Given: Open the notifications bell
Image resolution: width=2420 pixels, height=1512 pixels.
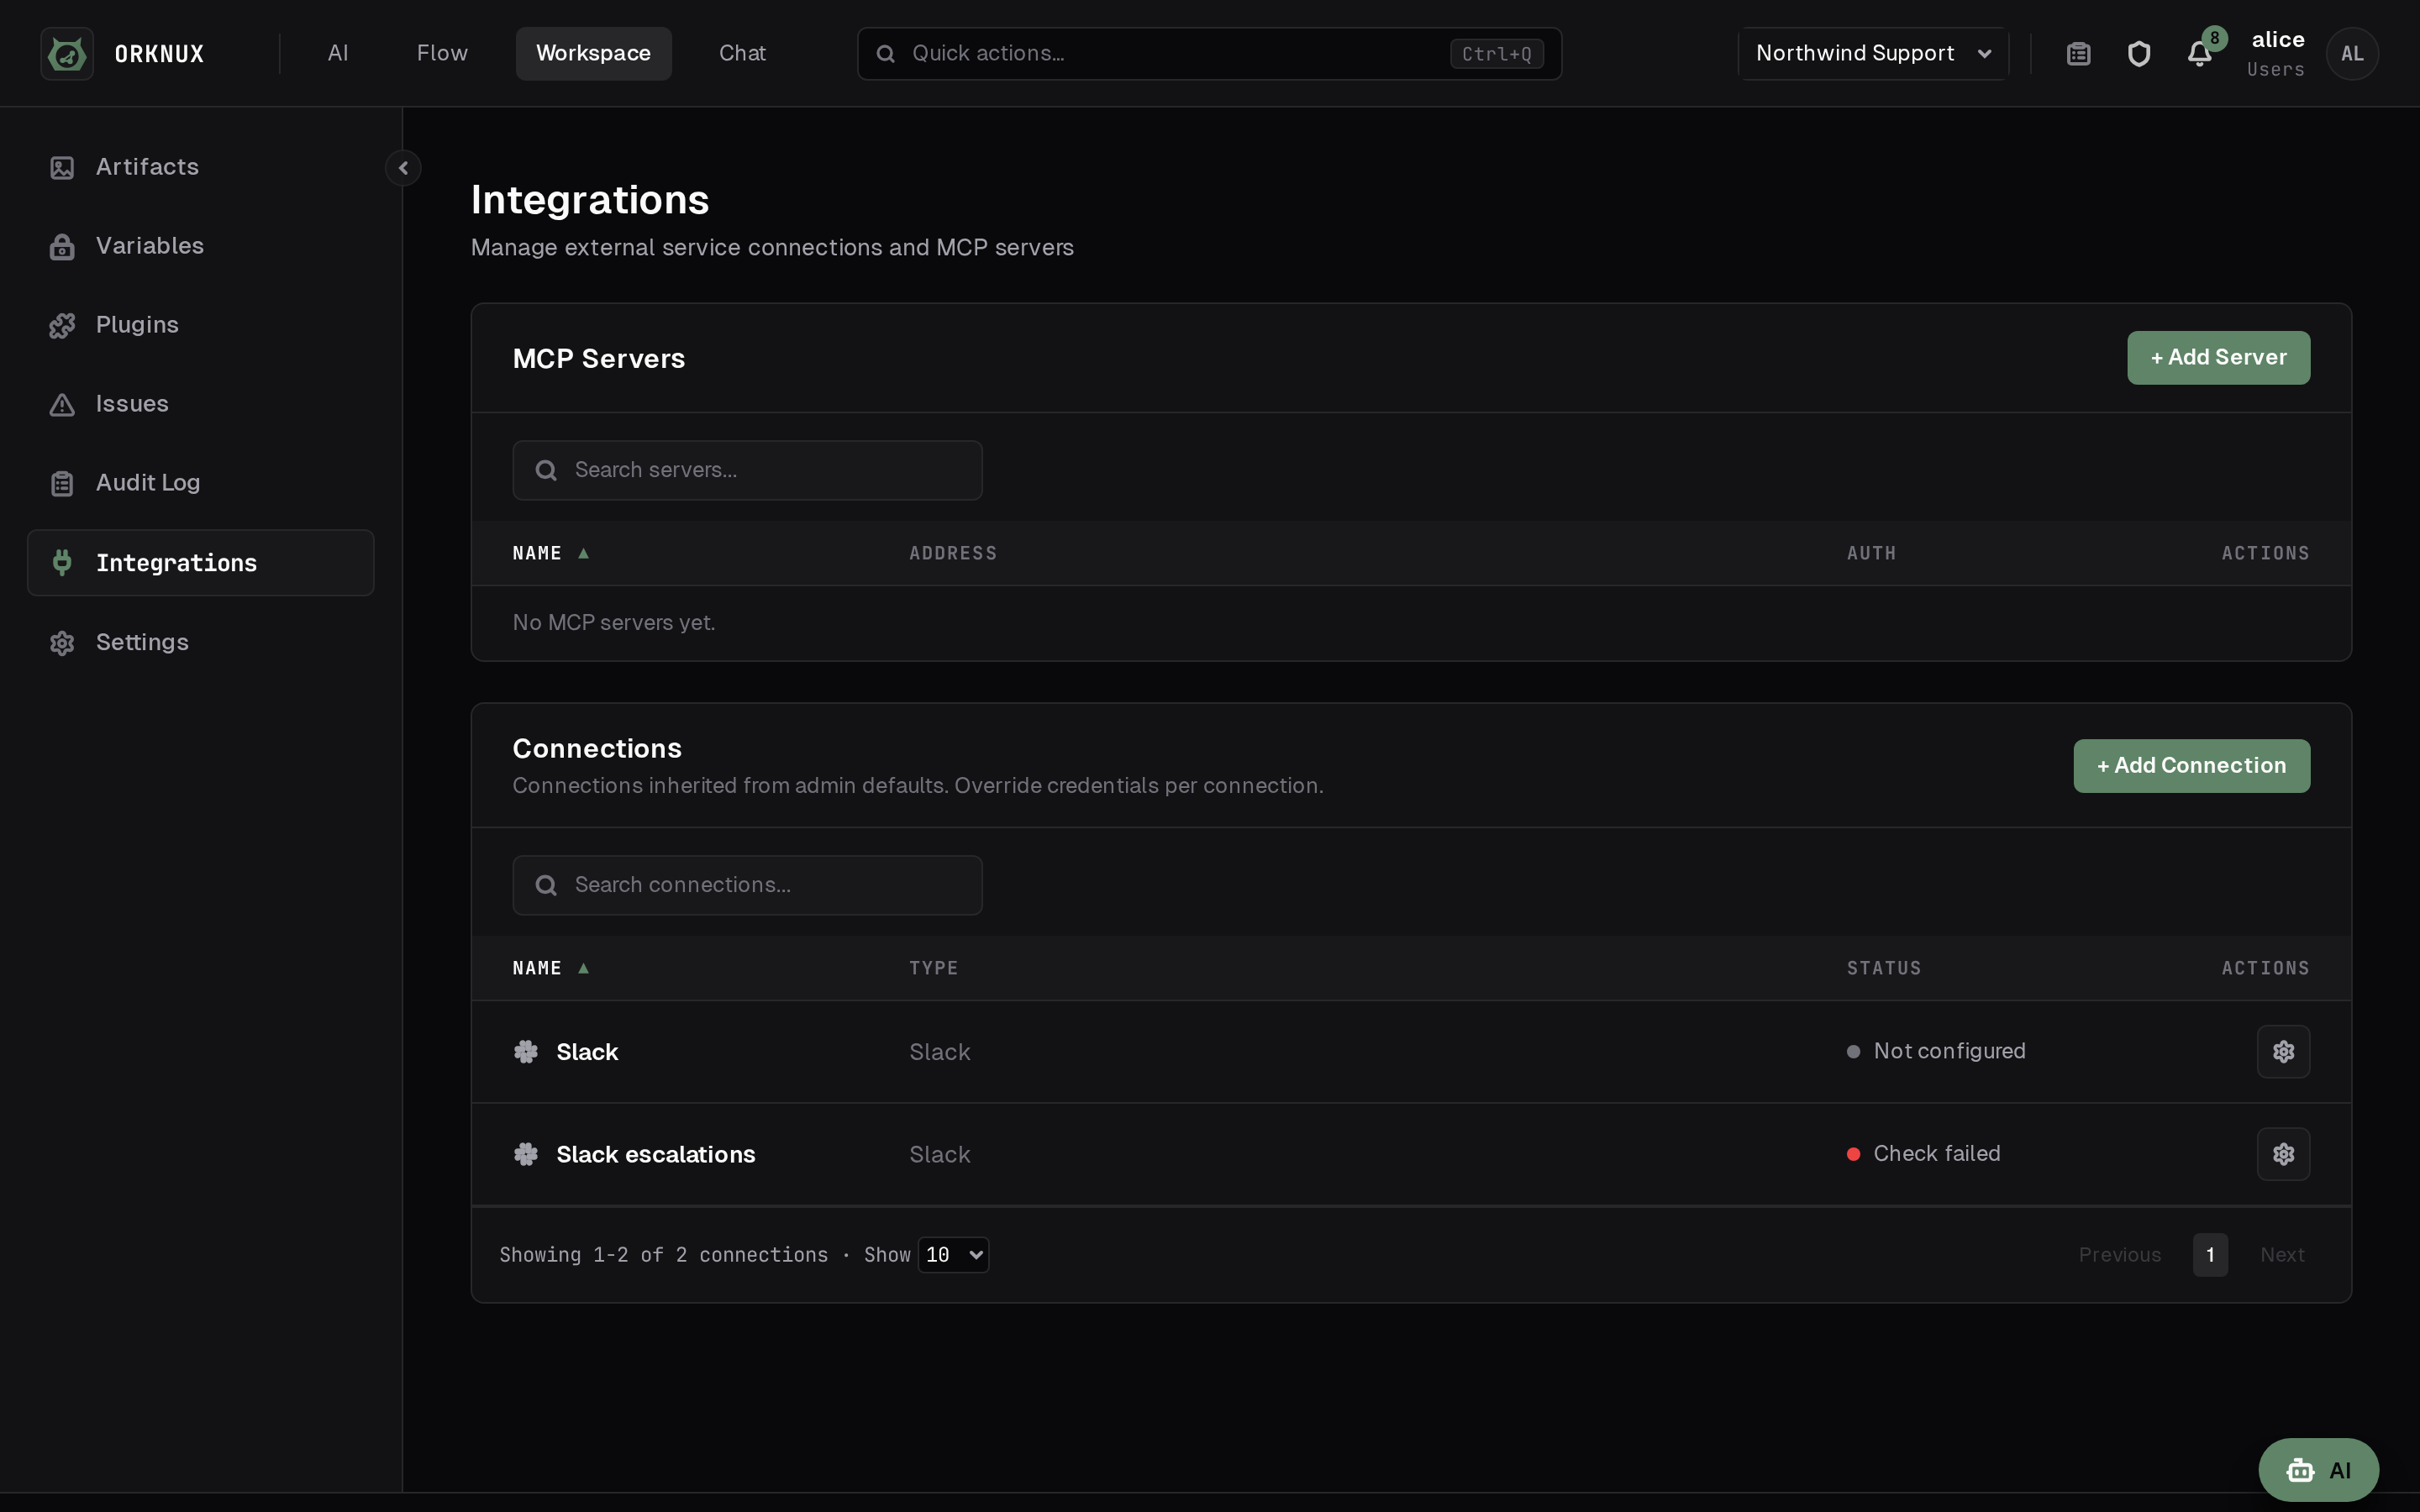Looking at the screenshot, I should pyautogui.click(x=2199, y=53).
